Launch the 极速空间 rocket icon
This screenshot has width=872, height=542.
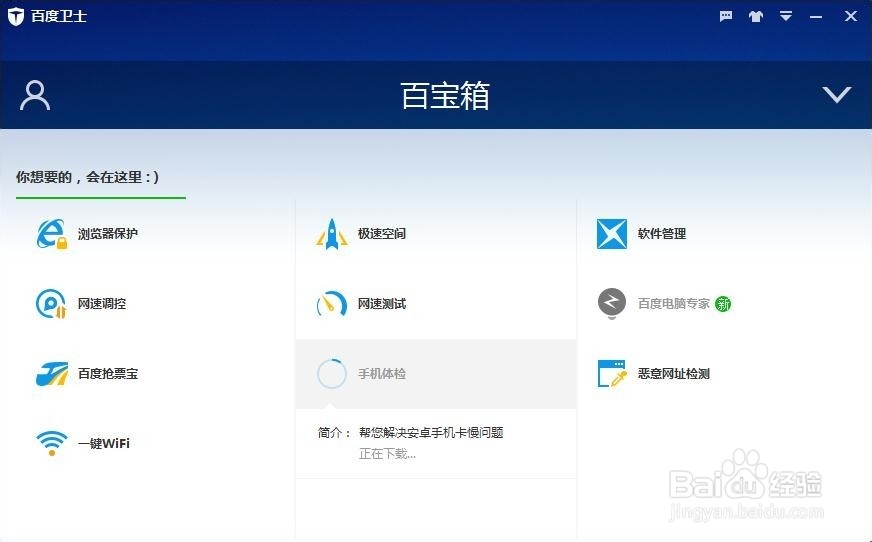[x=332, y=233]
